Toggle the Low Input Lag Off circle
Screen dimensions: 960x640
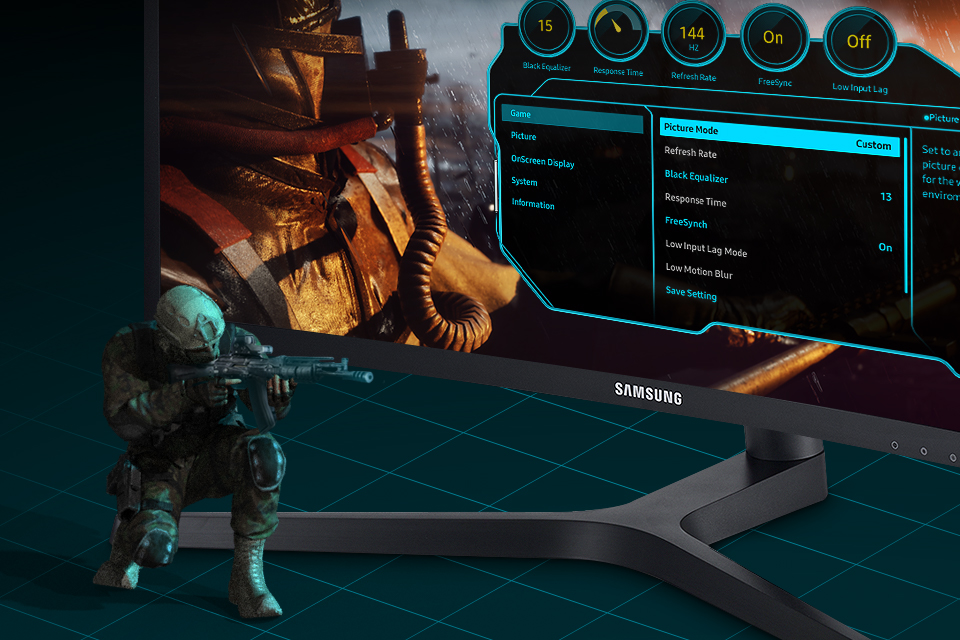pyautogui.click(x=860, y=42)
